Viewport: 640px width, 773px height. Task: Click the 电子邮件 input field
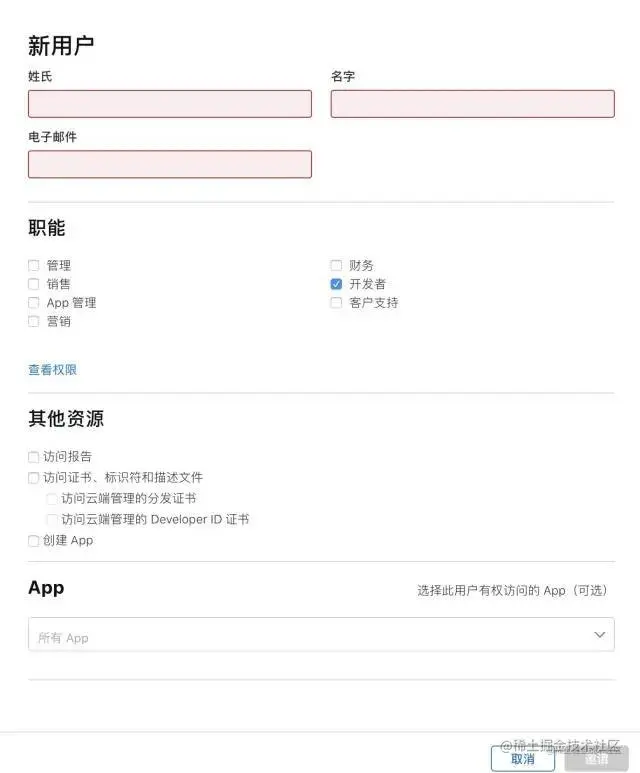[170, 164]
